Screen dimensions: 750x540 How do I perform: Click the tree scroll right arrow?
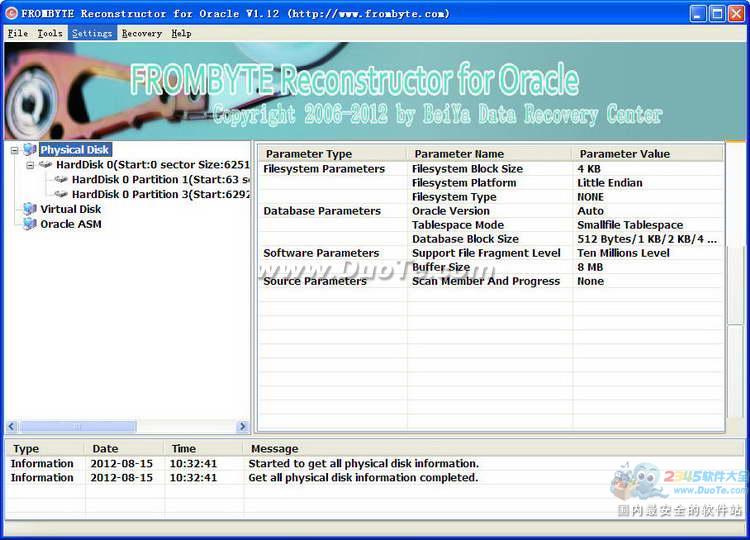[x=243, y=426]
